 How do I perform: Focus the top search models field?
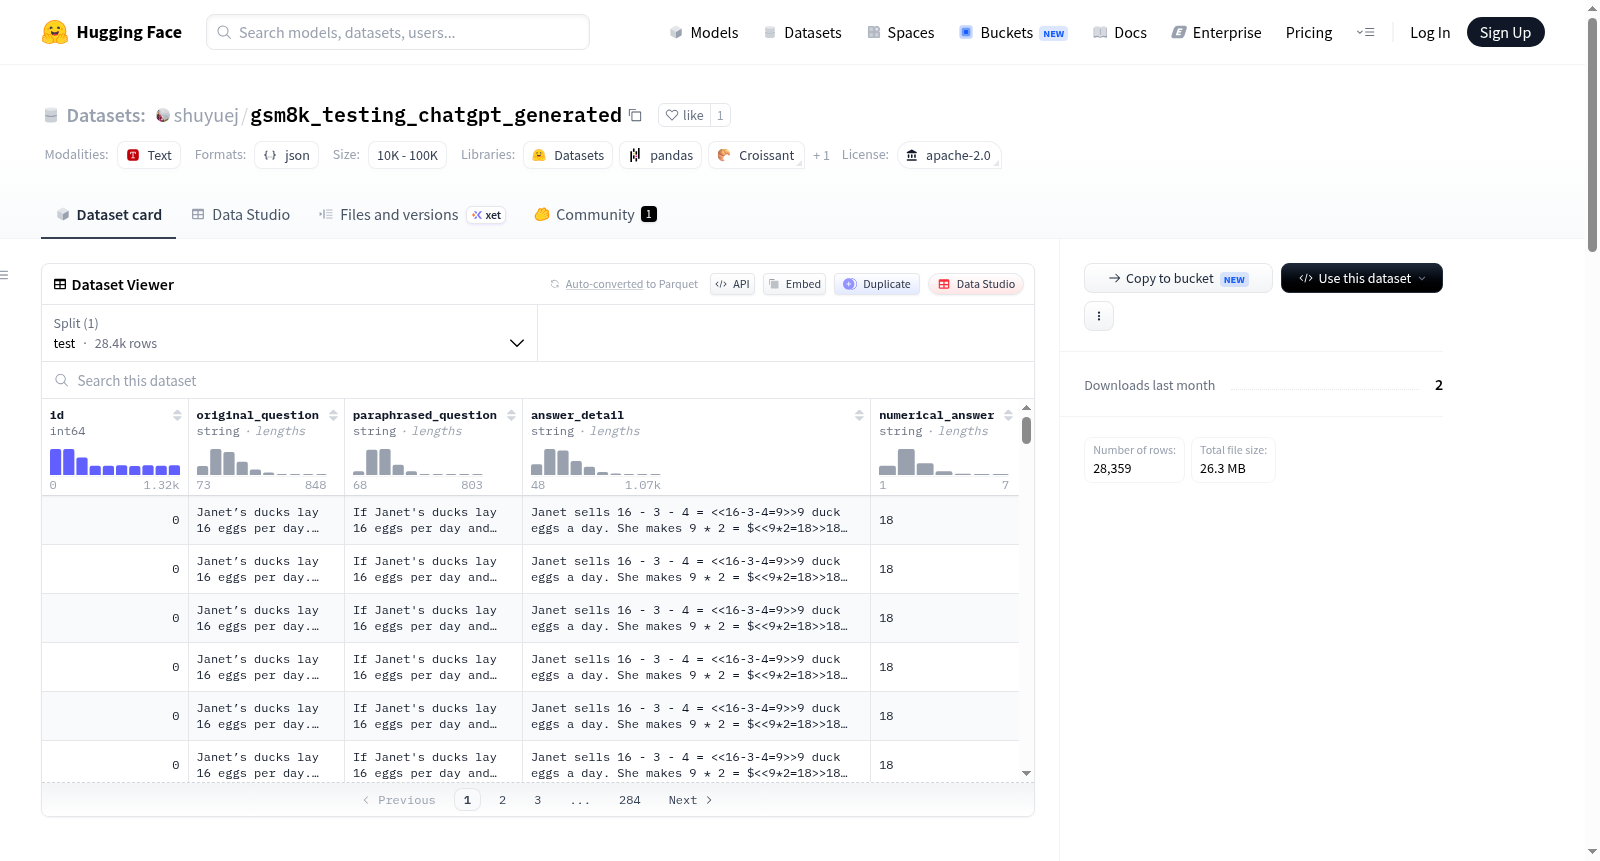[x=398, y=32]
